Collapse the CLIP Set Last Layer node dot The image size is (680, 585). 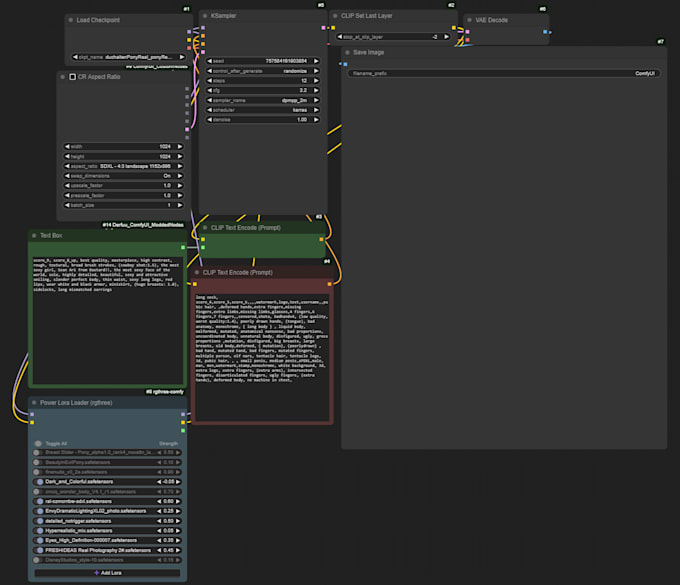[335, 17]
